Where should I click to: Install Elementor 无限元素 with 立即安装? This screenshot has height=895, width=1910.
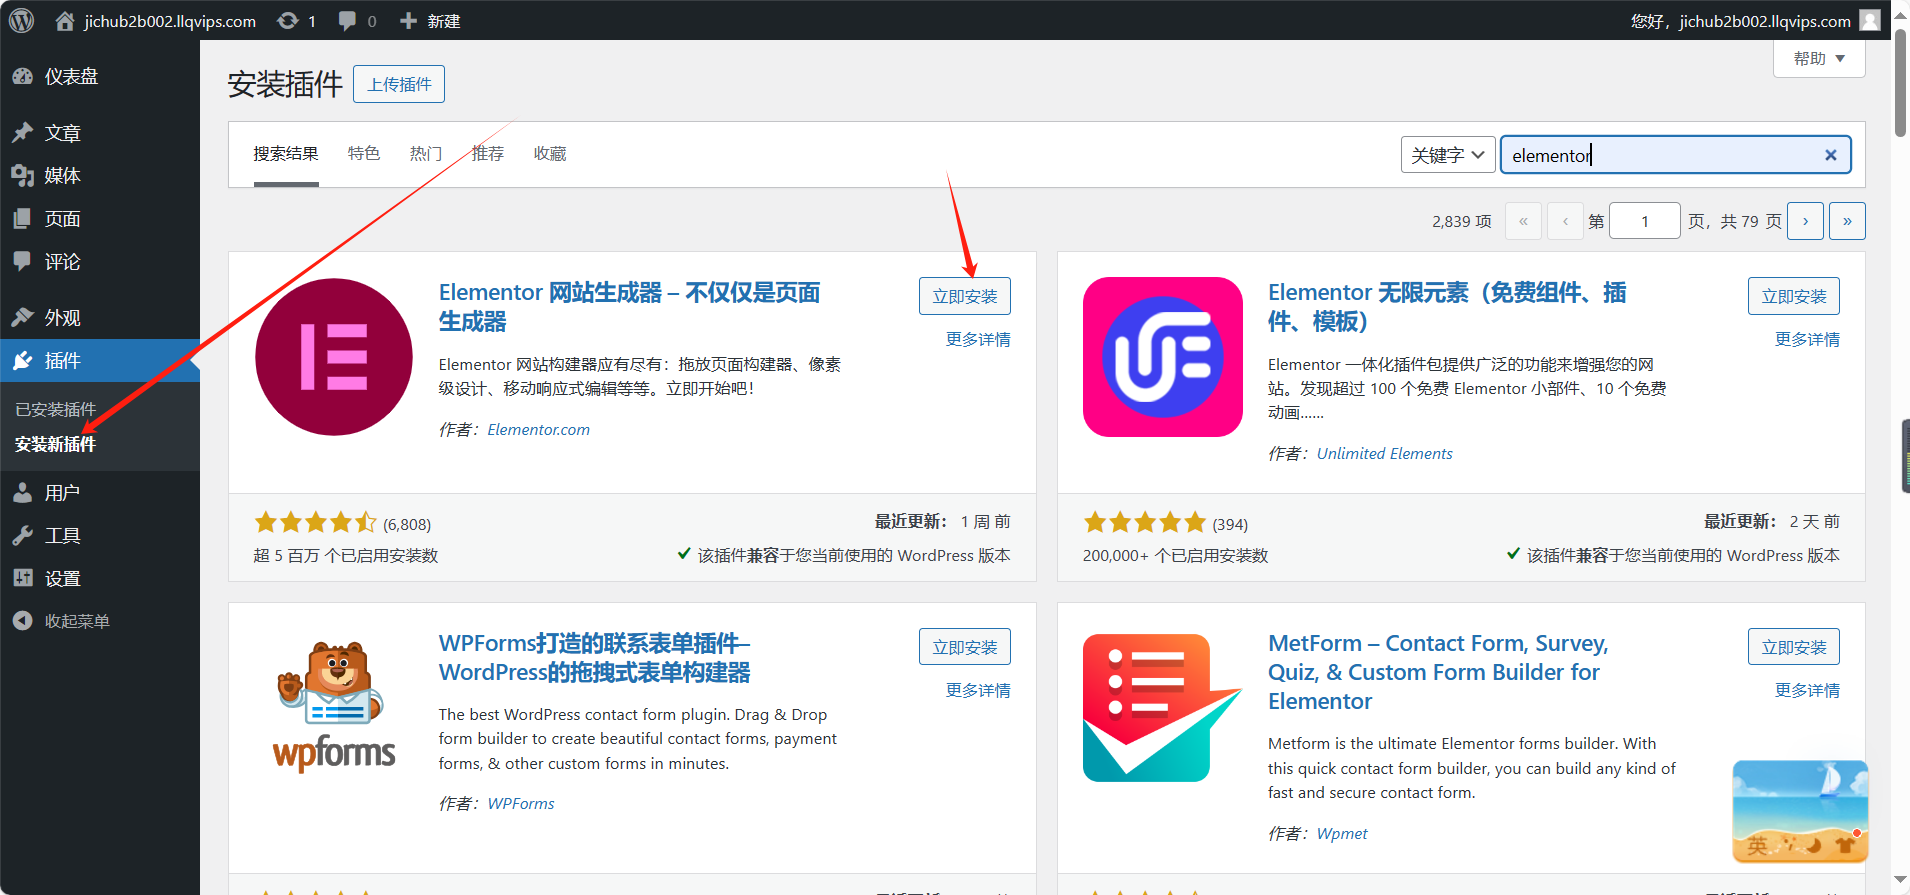1794,296
